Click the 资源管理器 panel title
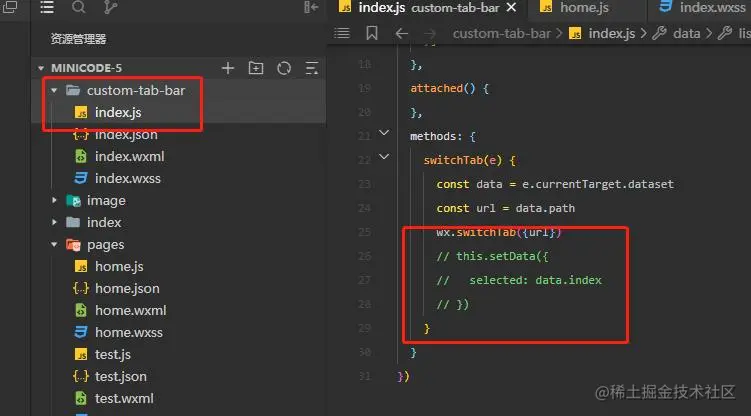The height and width of the screenshot is (416, 751). (79, 39)
